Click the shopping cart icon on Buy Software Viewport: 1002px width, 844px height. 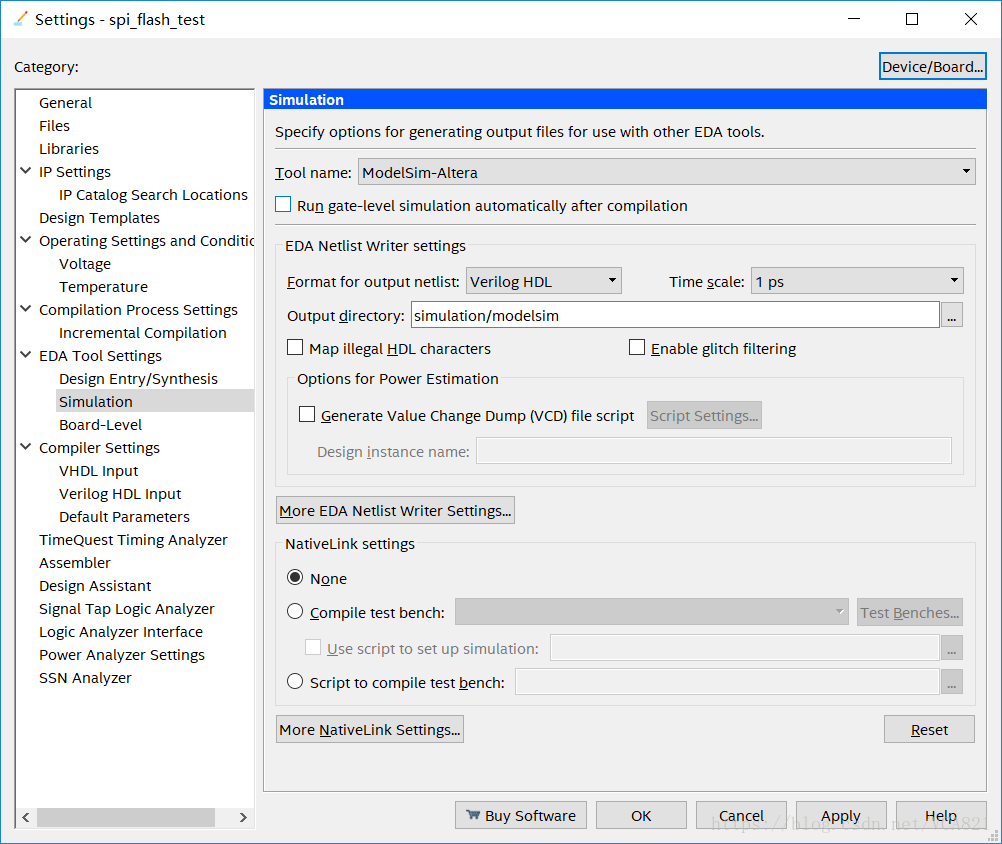(473, 815)
